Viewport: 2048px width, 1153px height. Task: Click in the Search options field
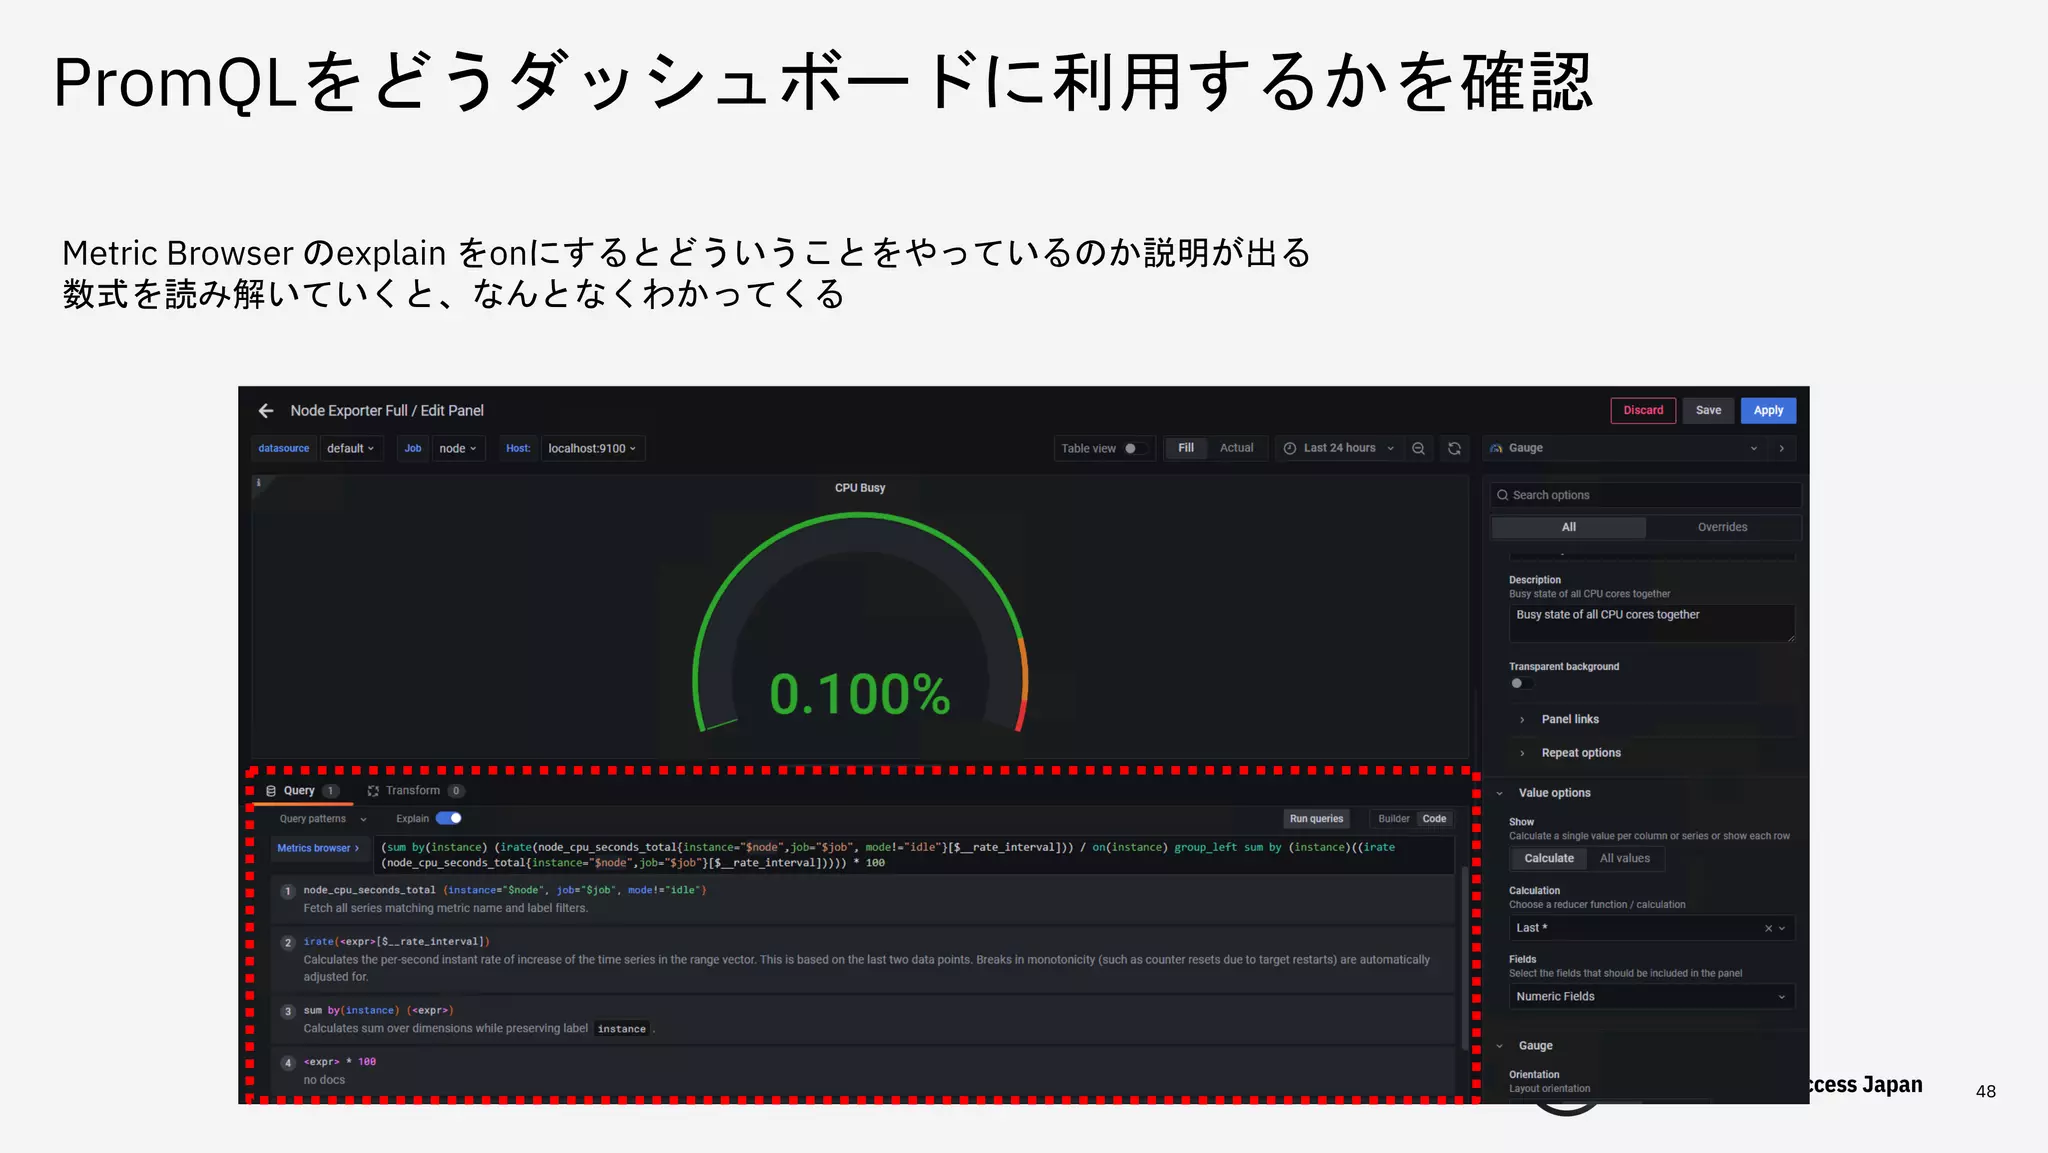click(1646, 496)
